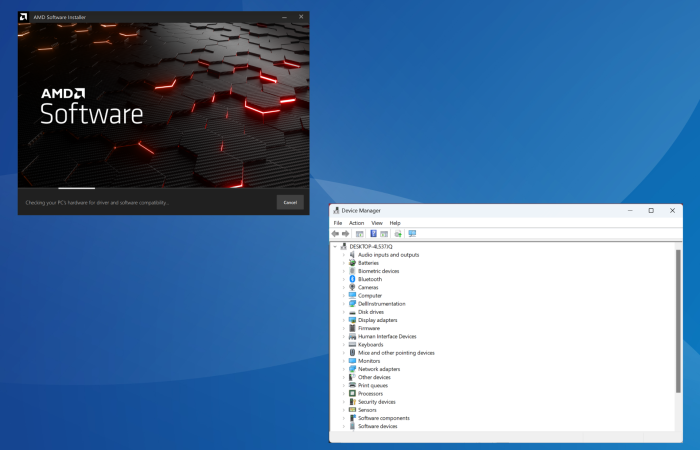This screenshot has width=700, height=450.
Task: Expand the Biometric devices category
Action: tap(344, 271)
